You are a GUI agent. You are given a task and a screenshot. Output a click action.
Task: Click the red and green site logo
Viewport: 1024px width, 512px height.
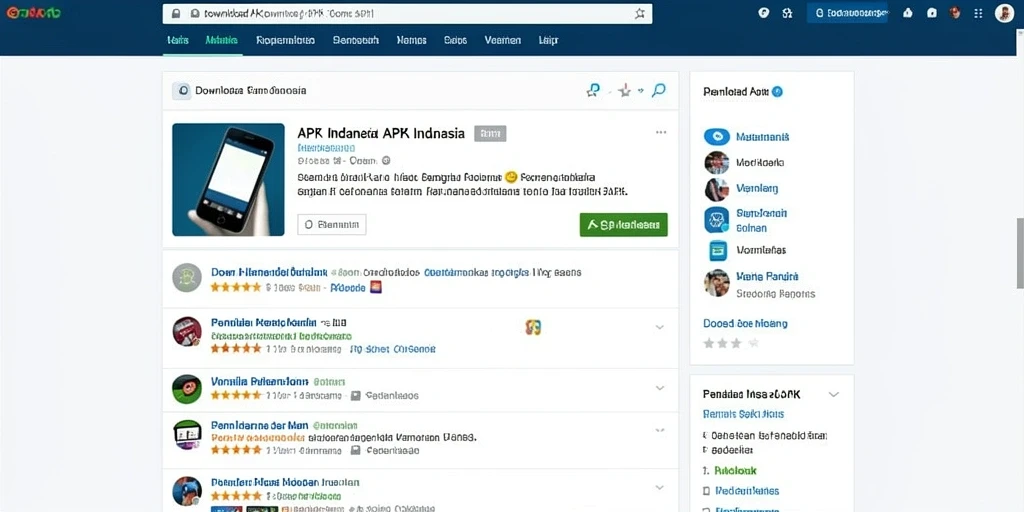[33, 13]
